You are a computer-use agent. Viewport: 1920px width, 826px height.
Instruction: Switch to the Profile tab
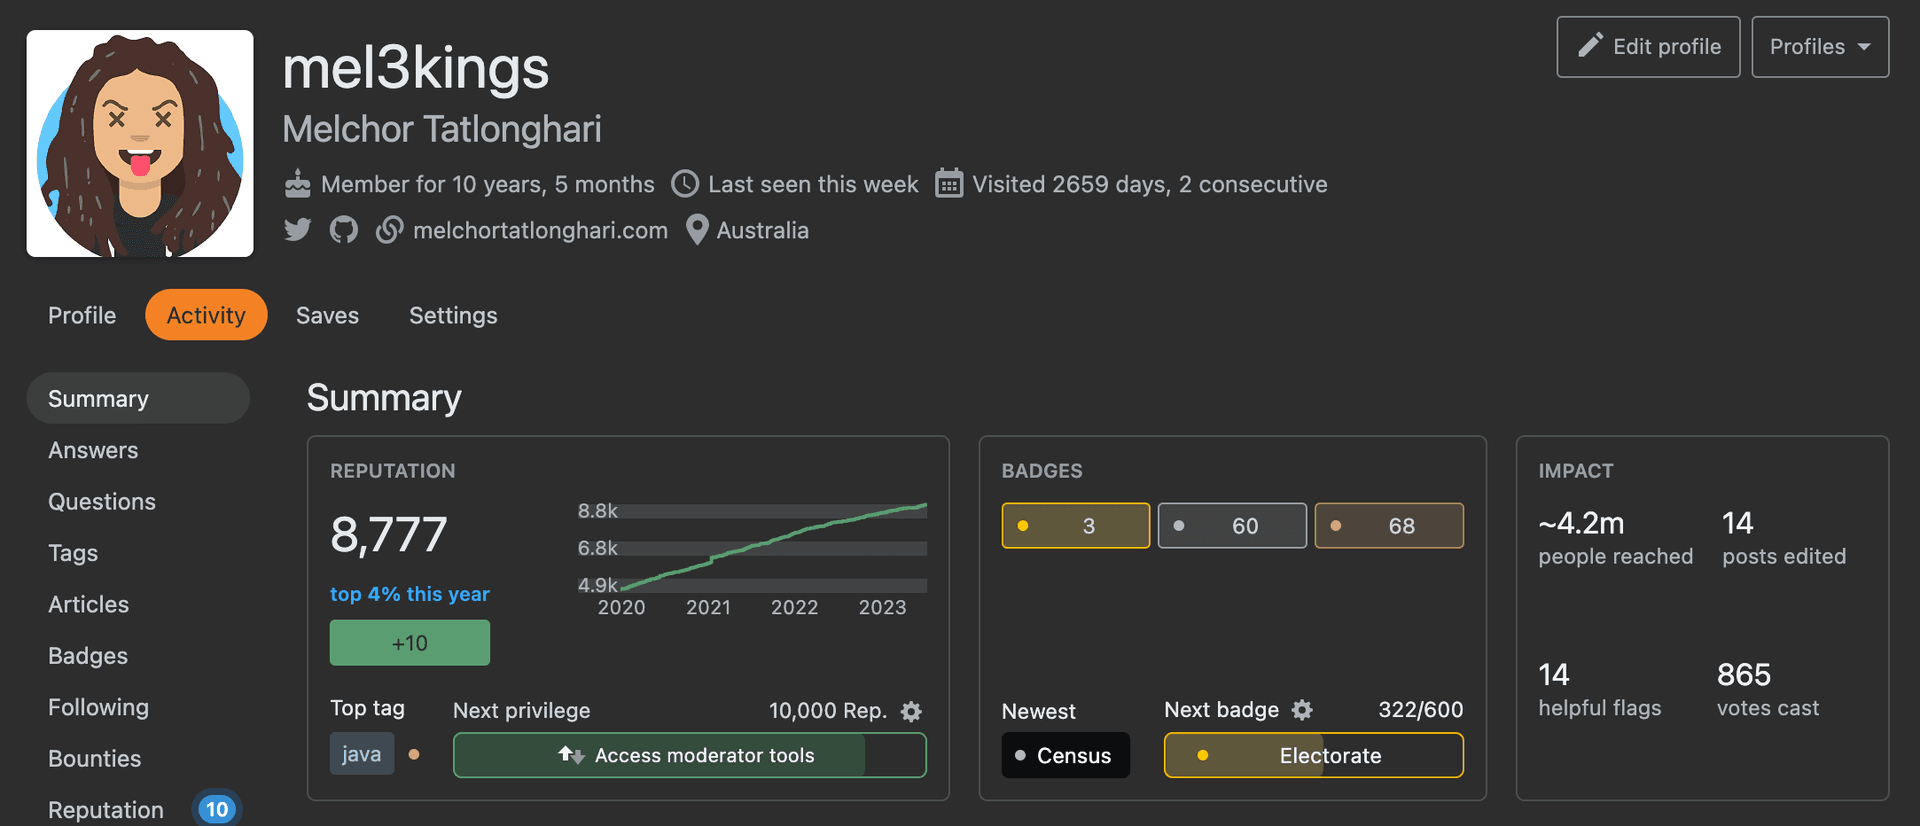[x=82, y=315]
